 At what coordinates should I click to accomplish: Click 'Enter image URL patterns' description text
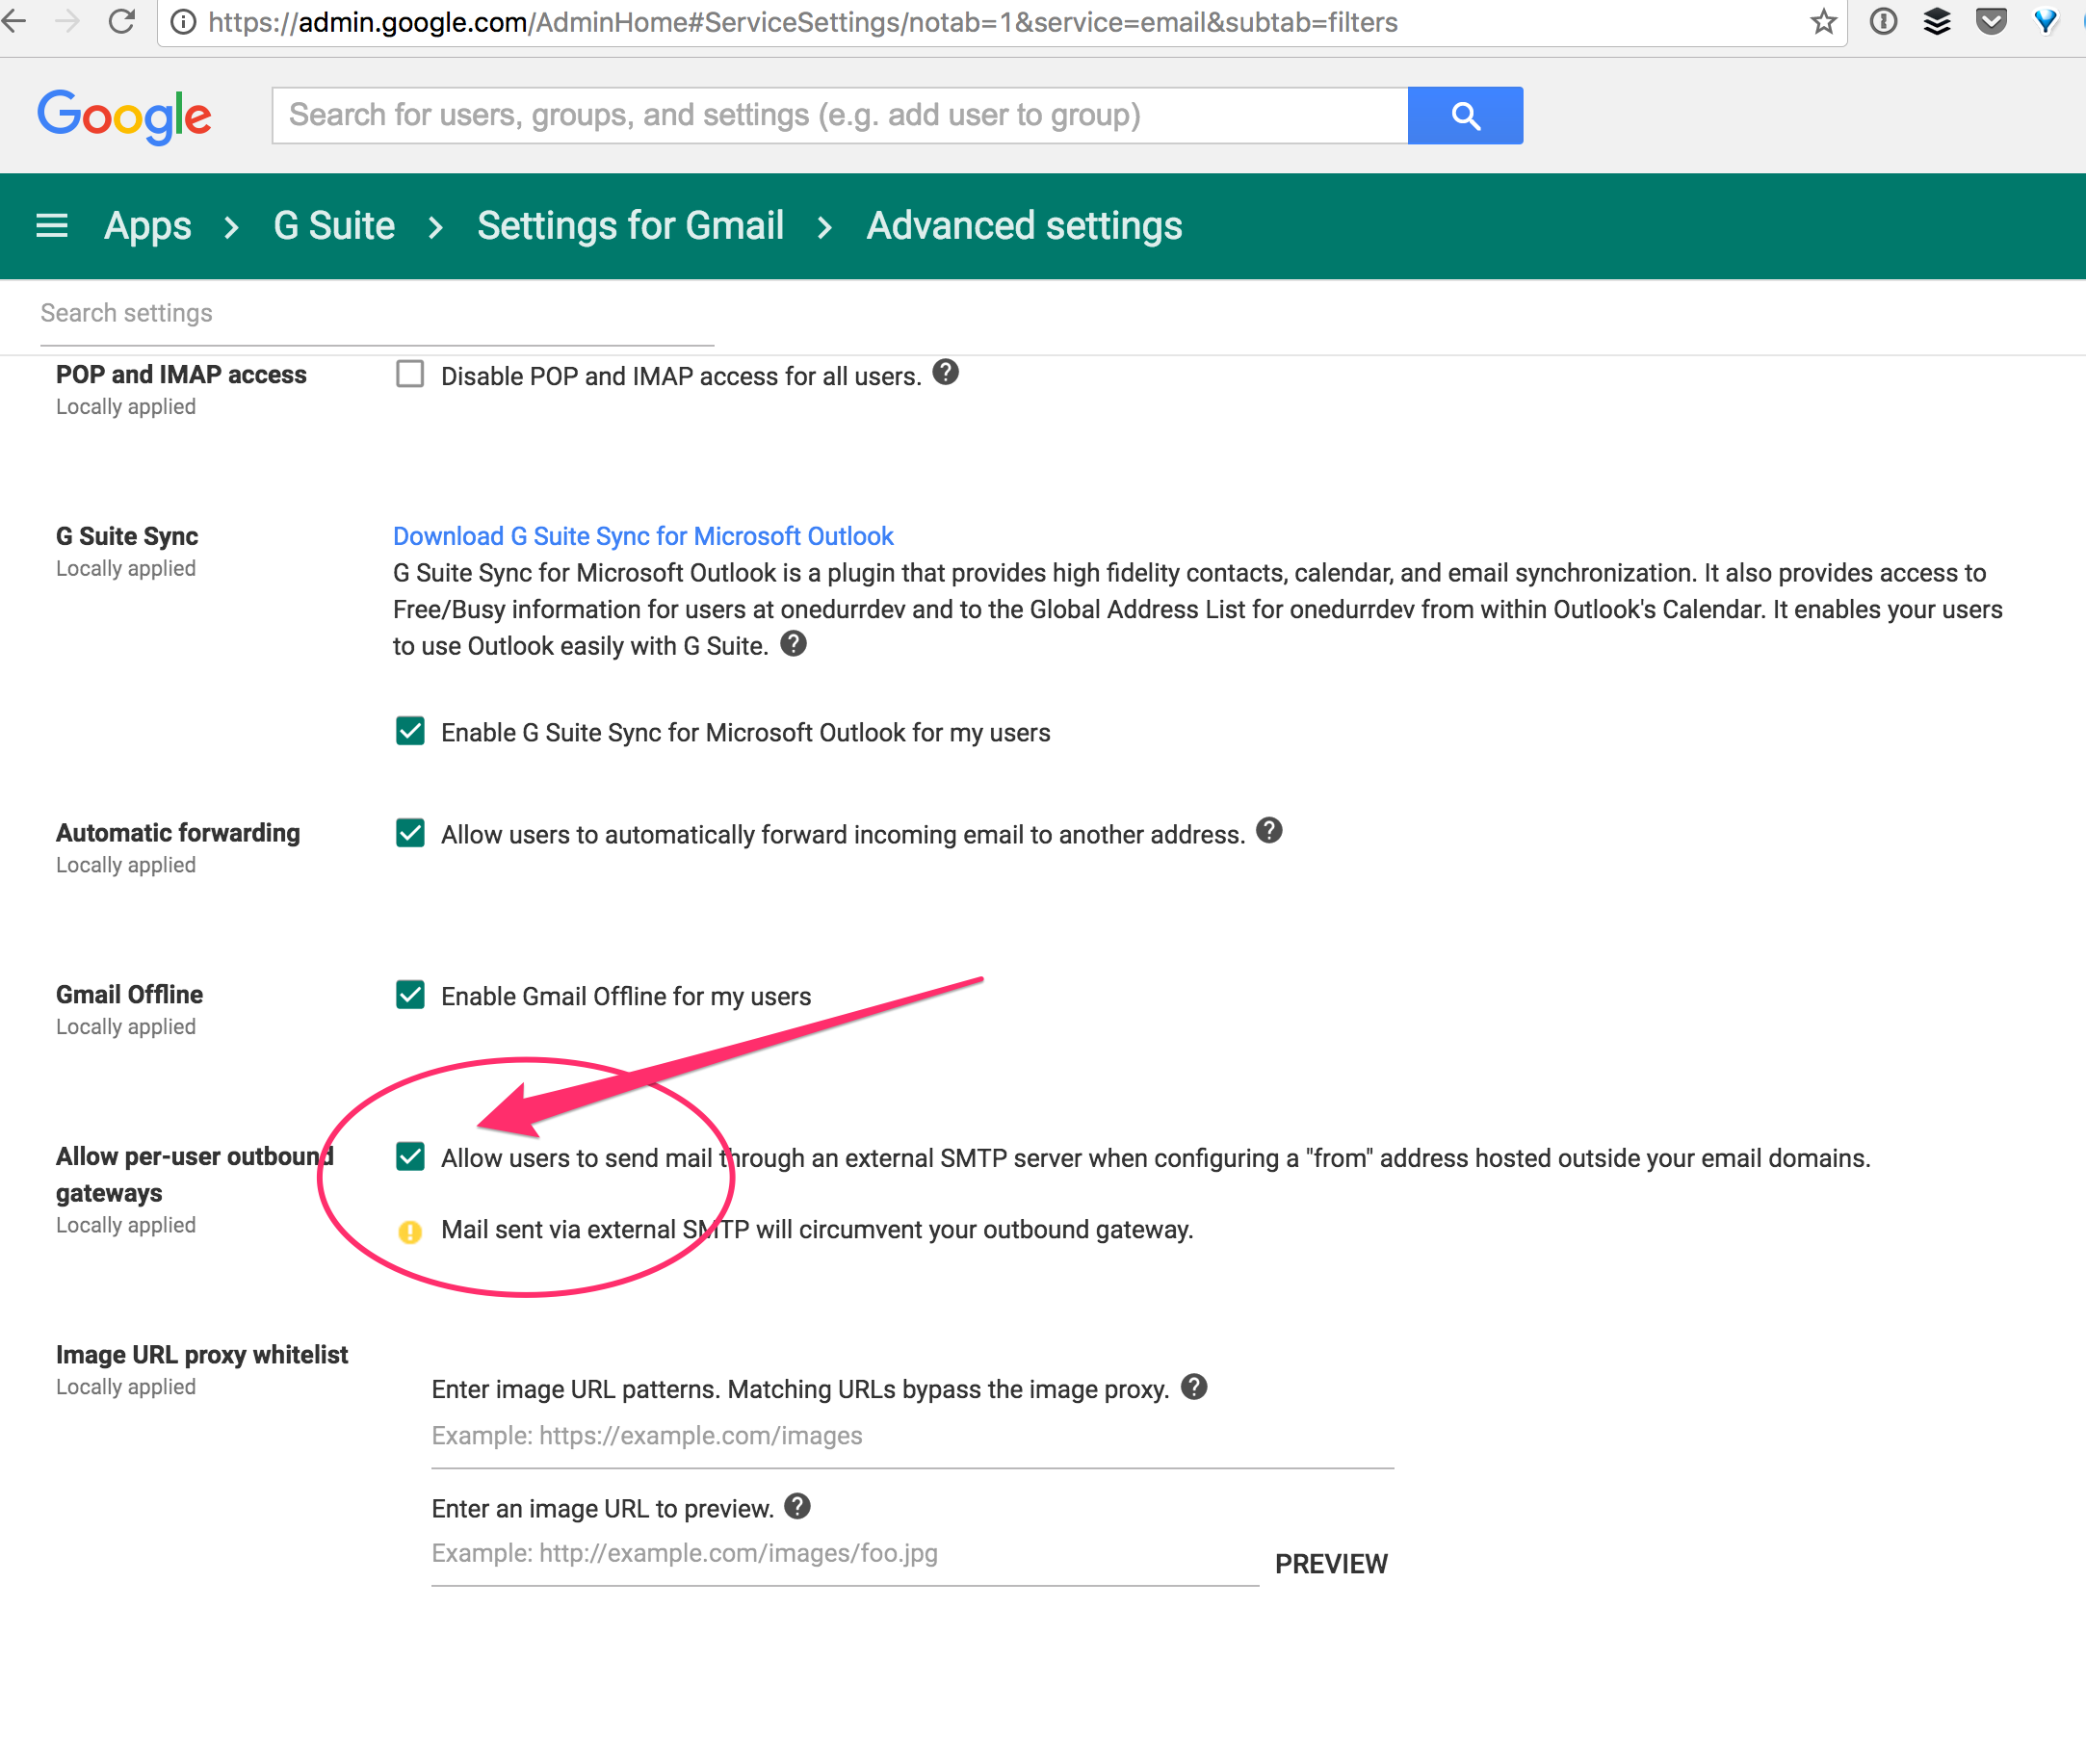(800, 1390)
